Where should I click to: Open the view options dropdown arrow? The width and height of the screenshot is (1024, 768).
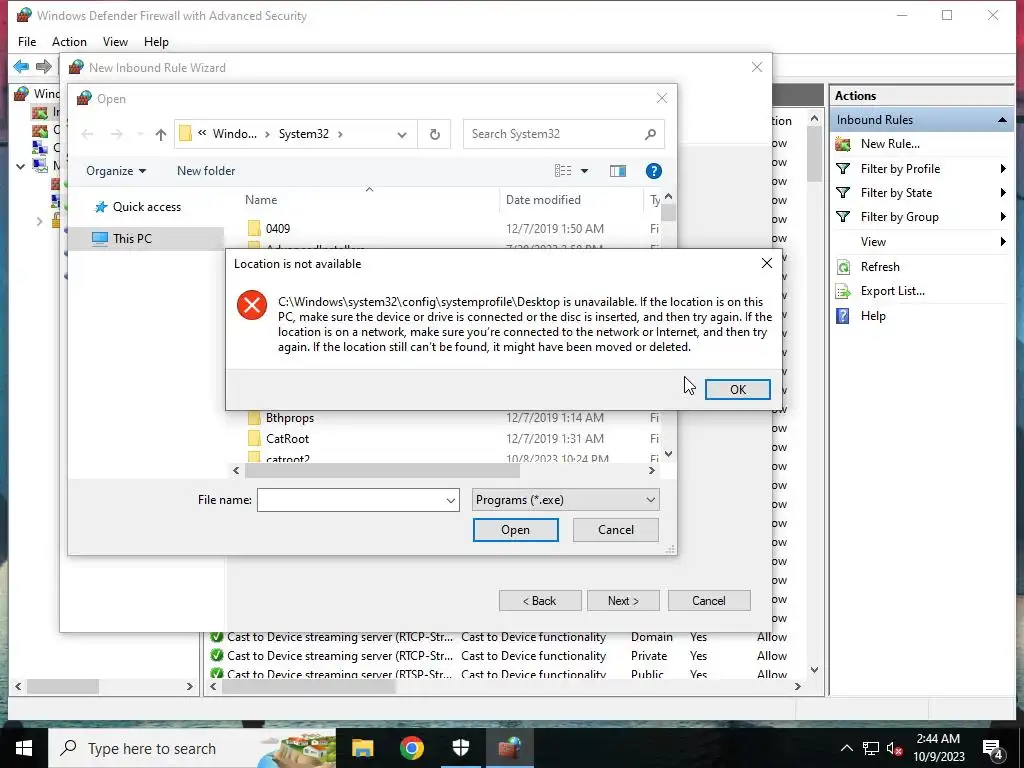point(584,171)
